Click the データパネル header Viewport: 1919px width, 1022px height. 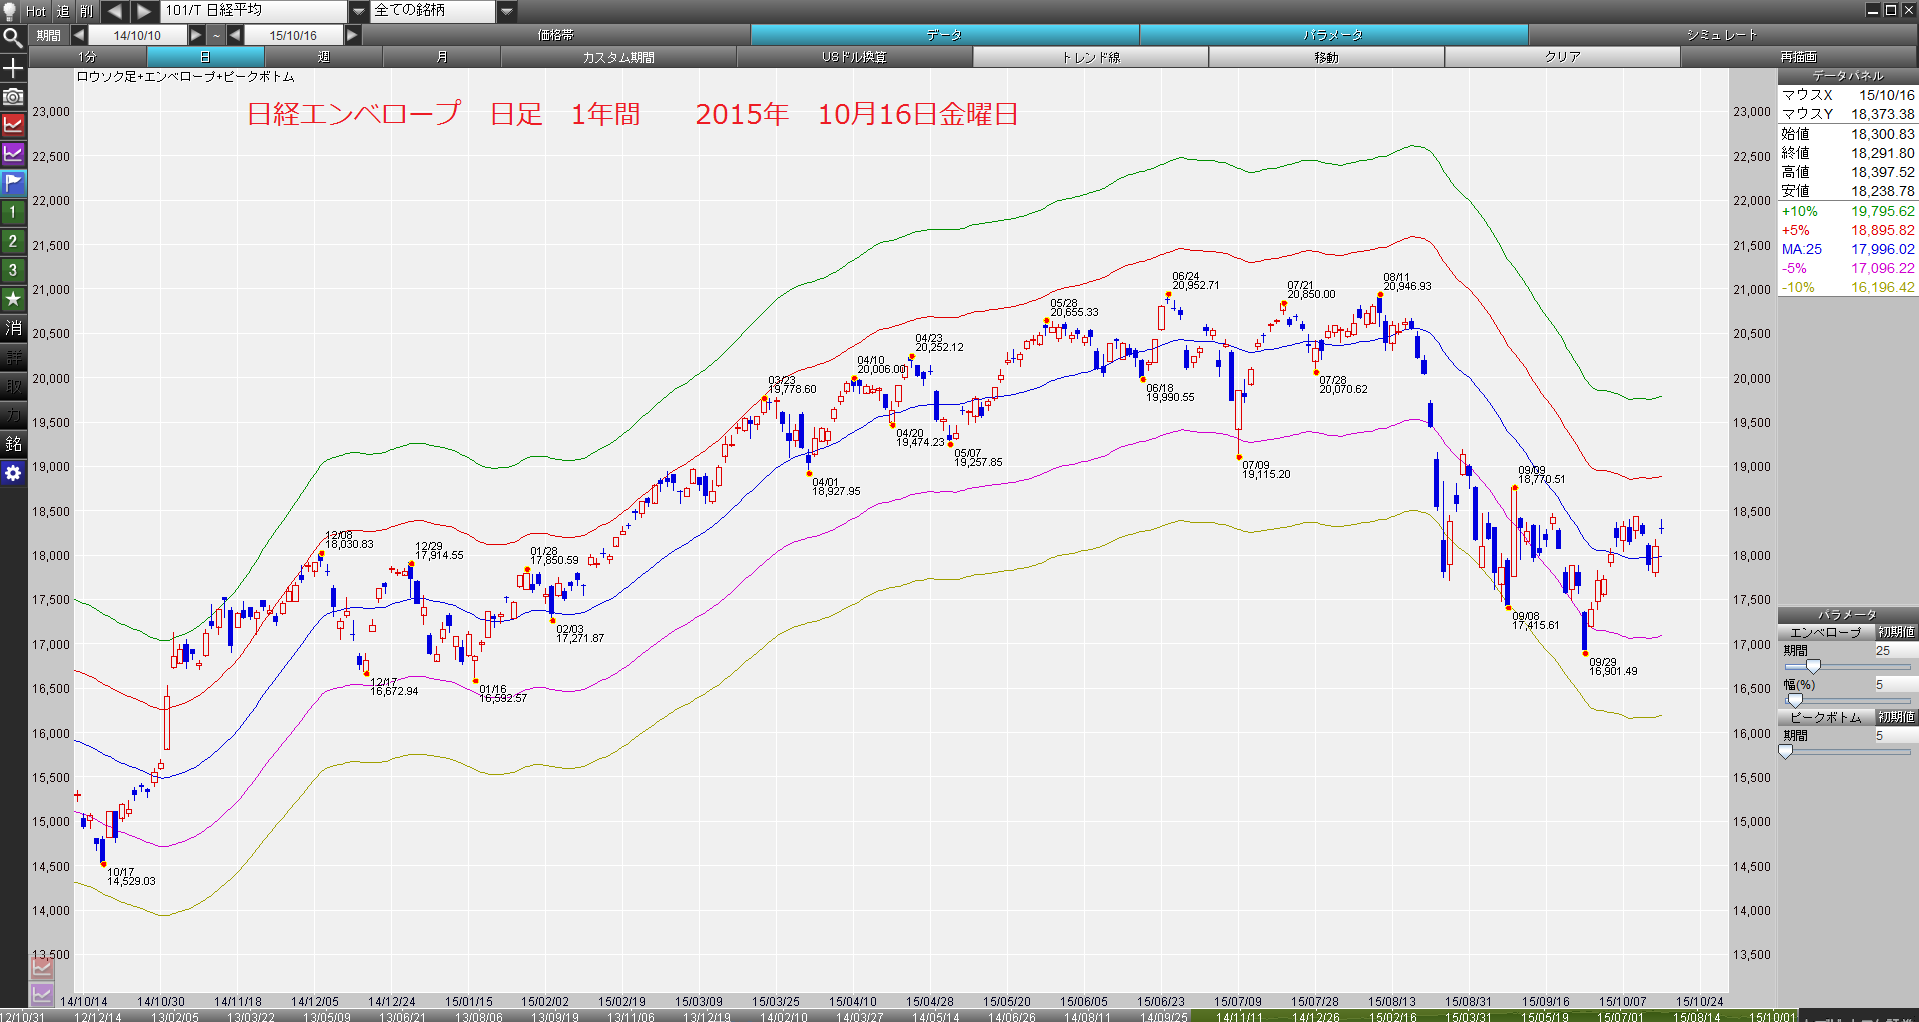coord(1847,76)
